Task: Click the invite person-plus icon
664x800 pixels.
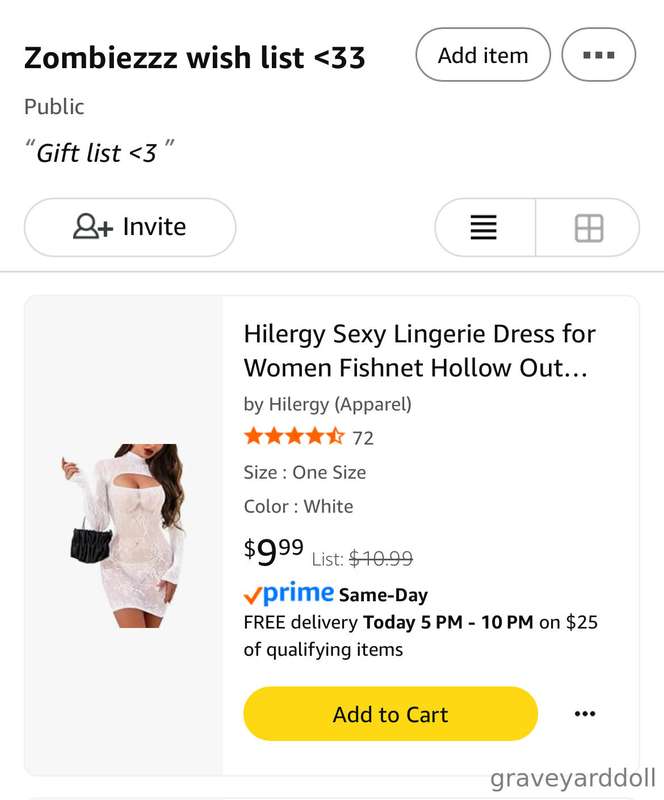Action: point(92,227)
